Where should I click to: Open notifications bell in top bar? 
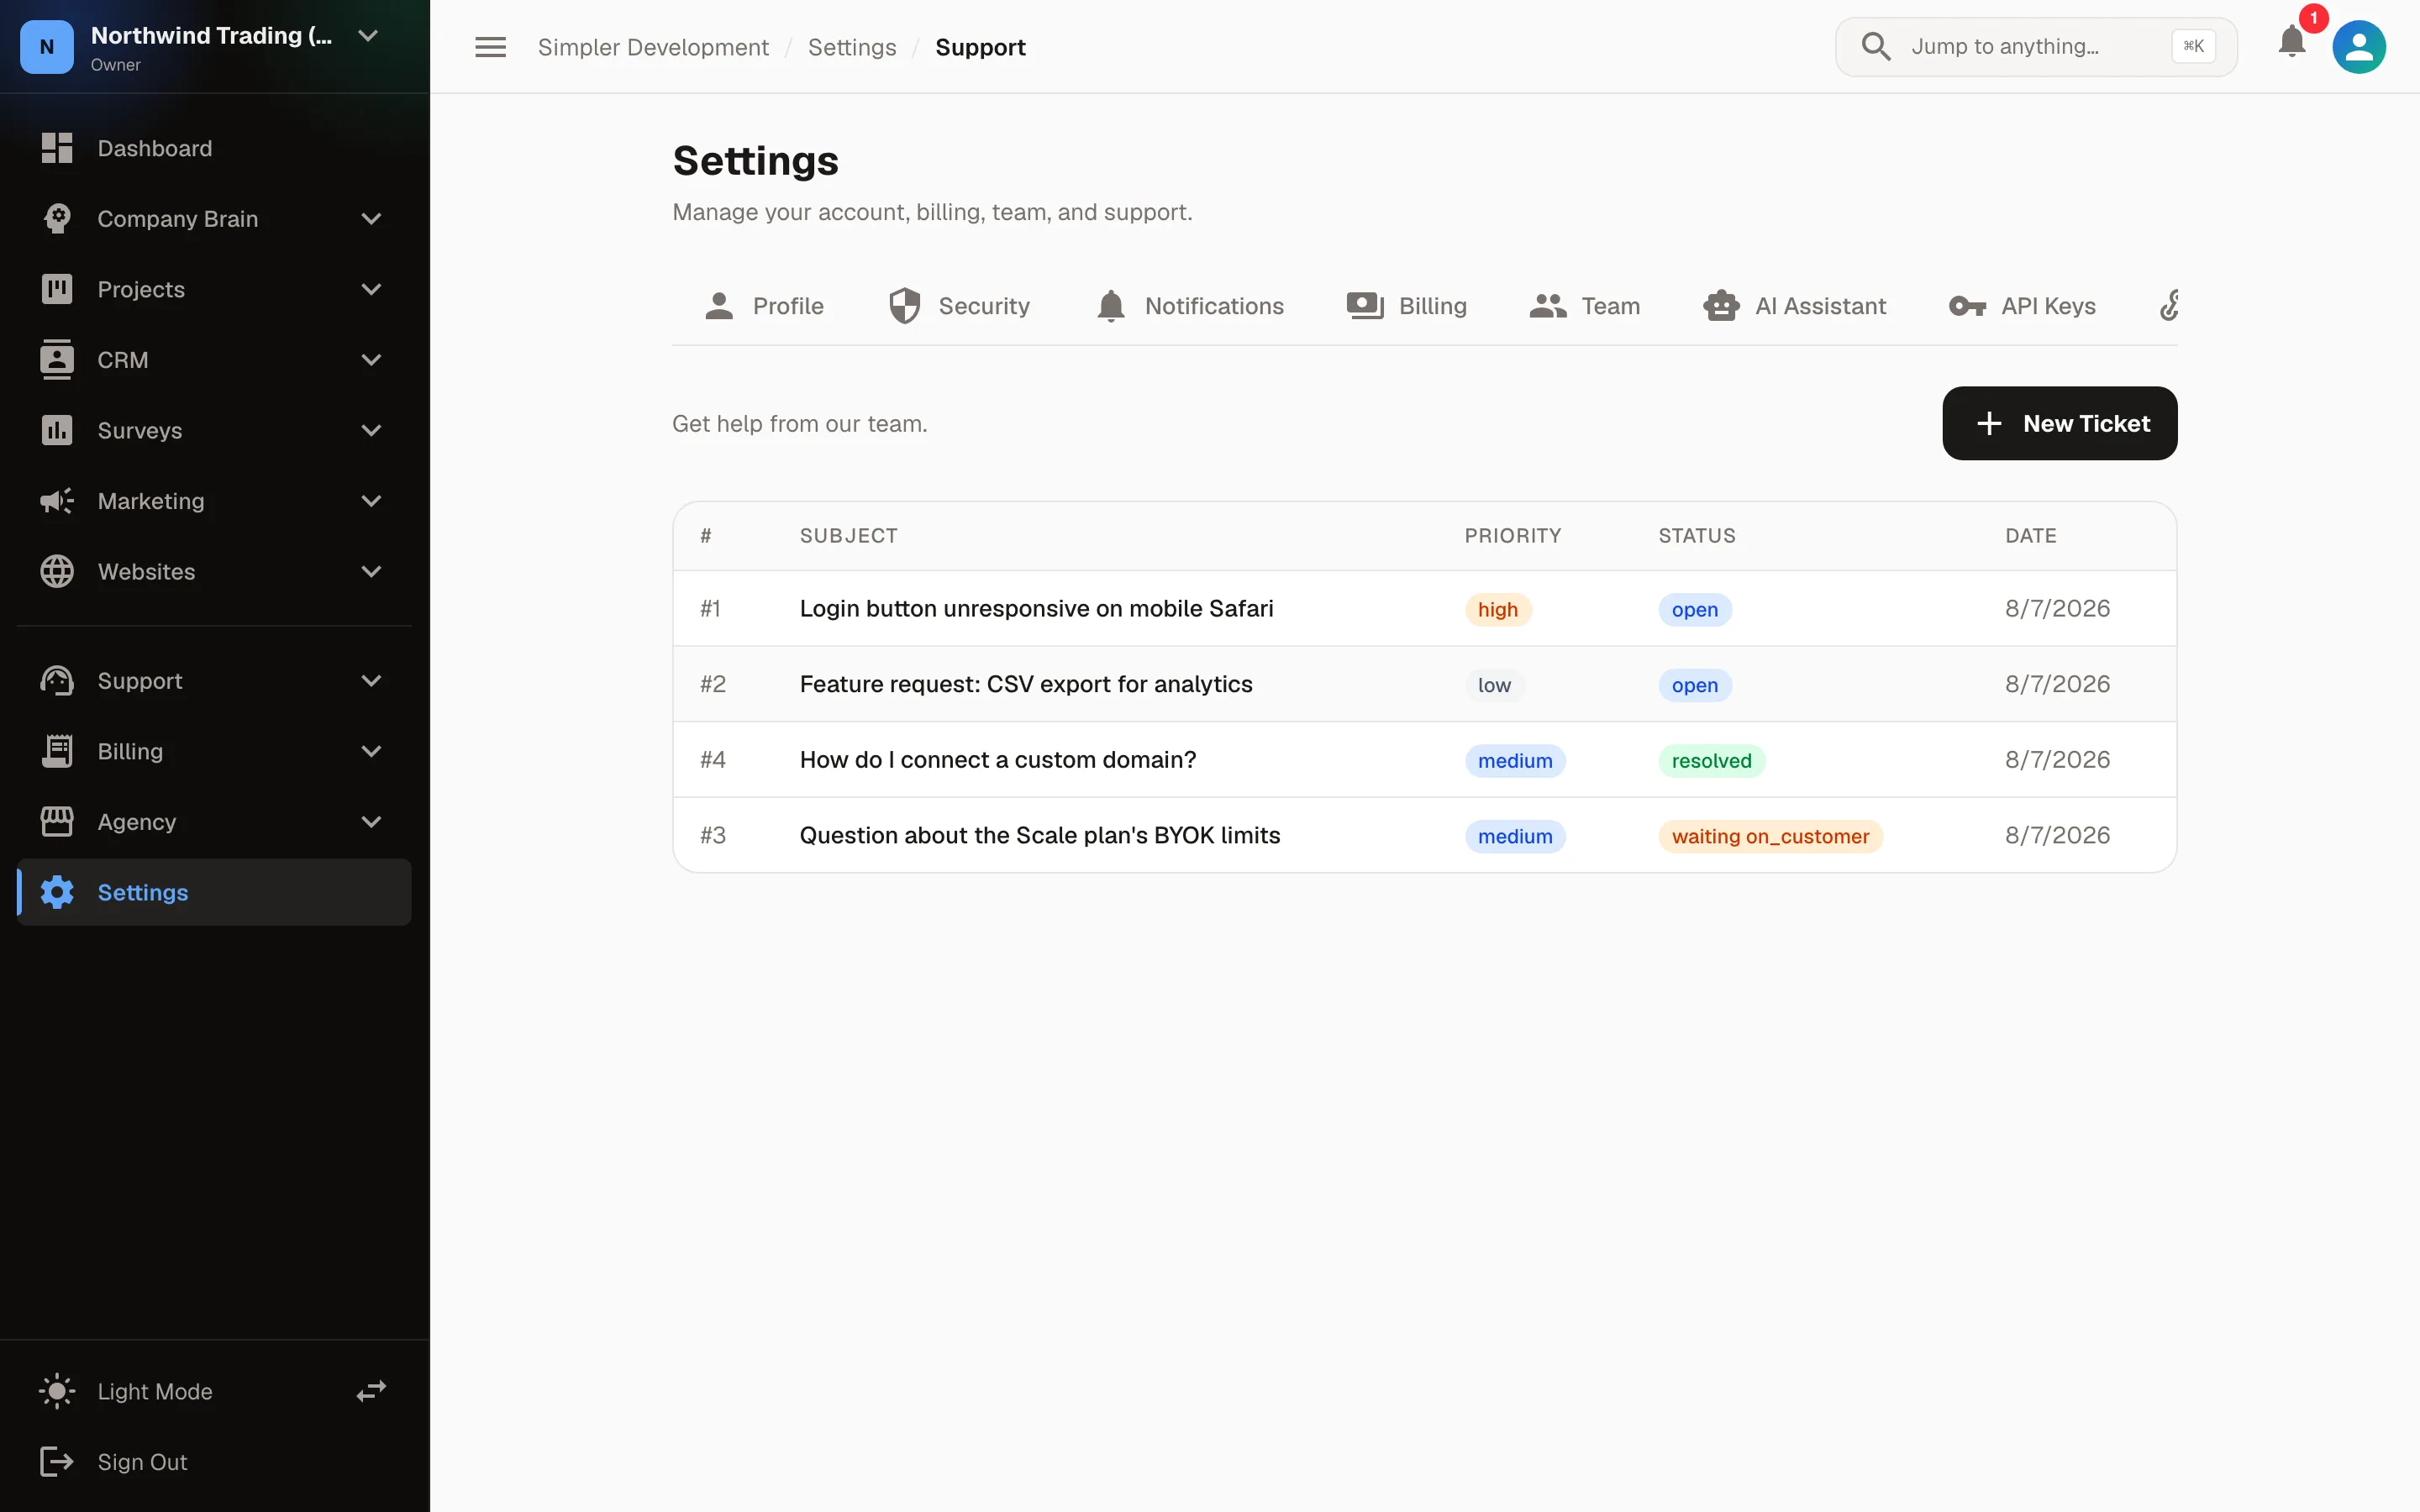tap(2292, 42)
